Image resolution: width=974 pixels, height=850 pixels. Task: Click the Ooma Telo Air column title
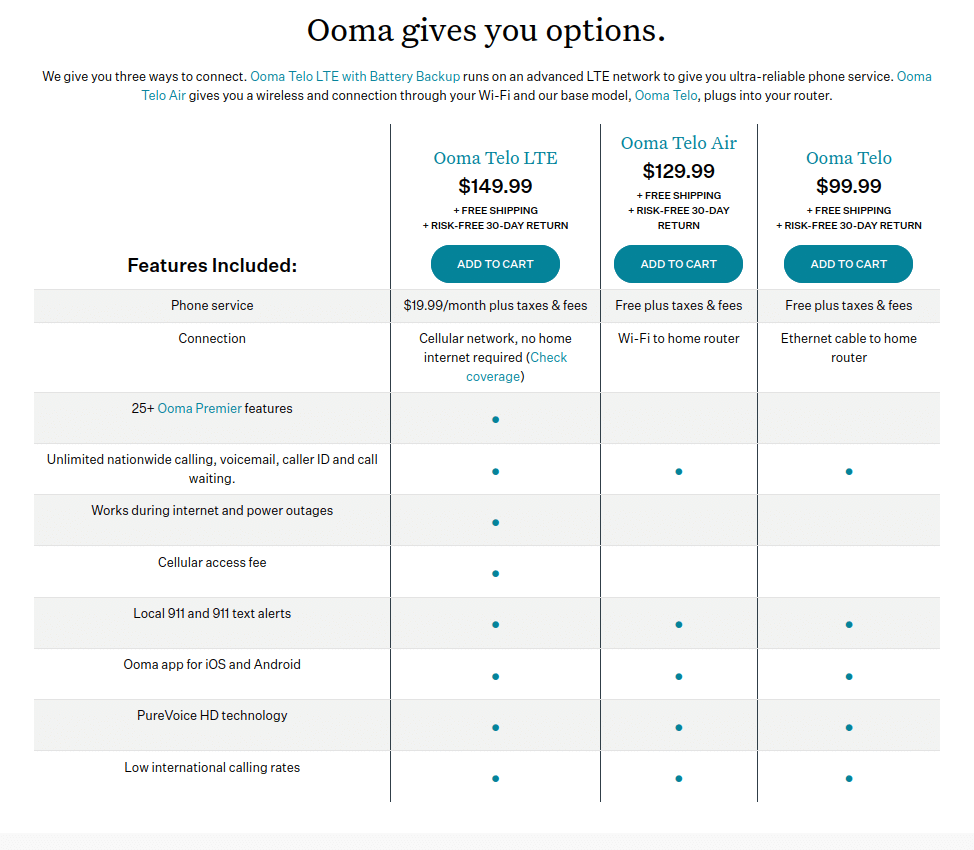pyautogui.click(x=678, y=143)
